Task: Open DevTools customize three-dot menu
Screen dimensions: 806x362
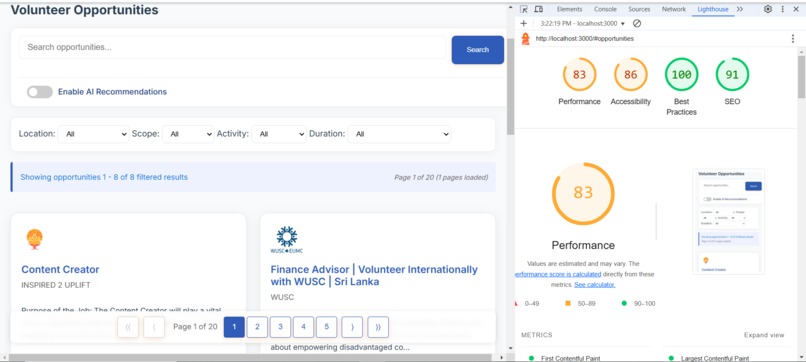Action: 783,9
